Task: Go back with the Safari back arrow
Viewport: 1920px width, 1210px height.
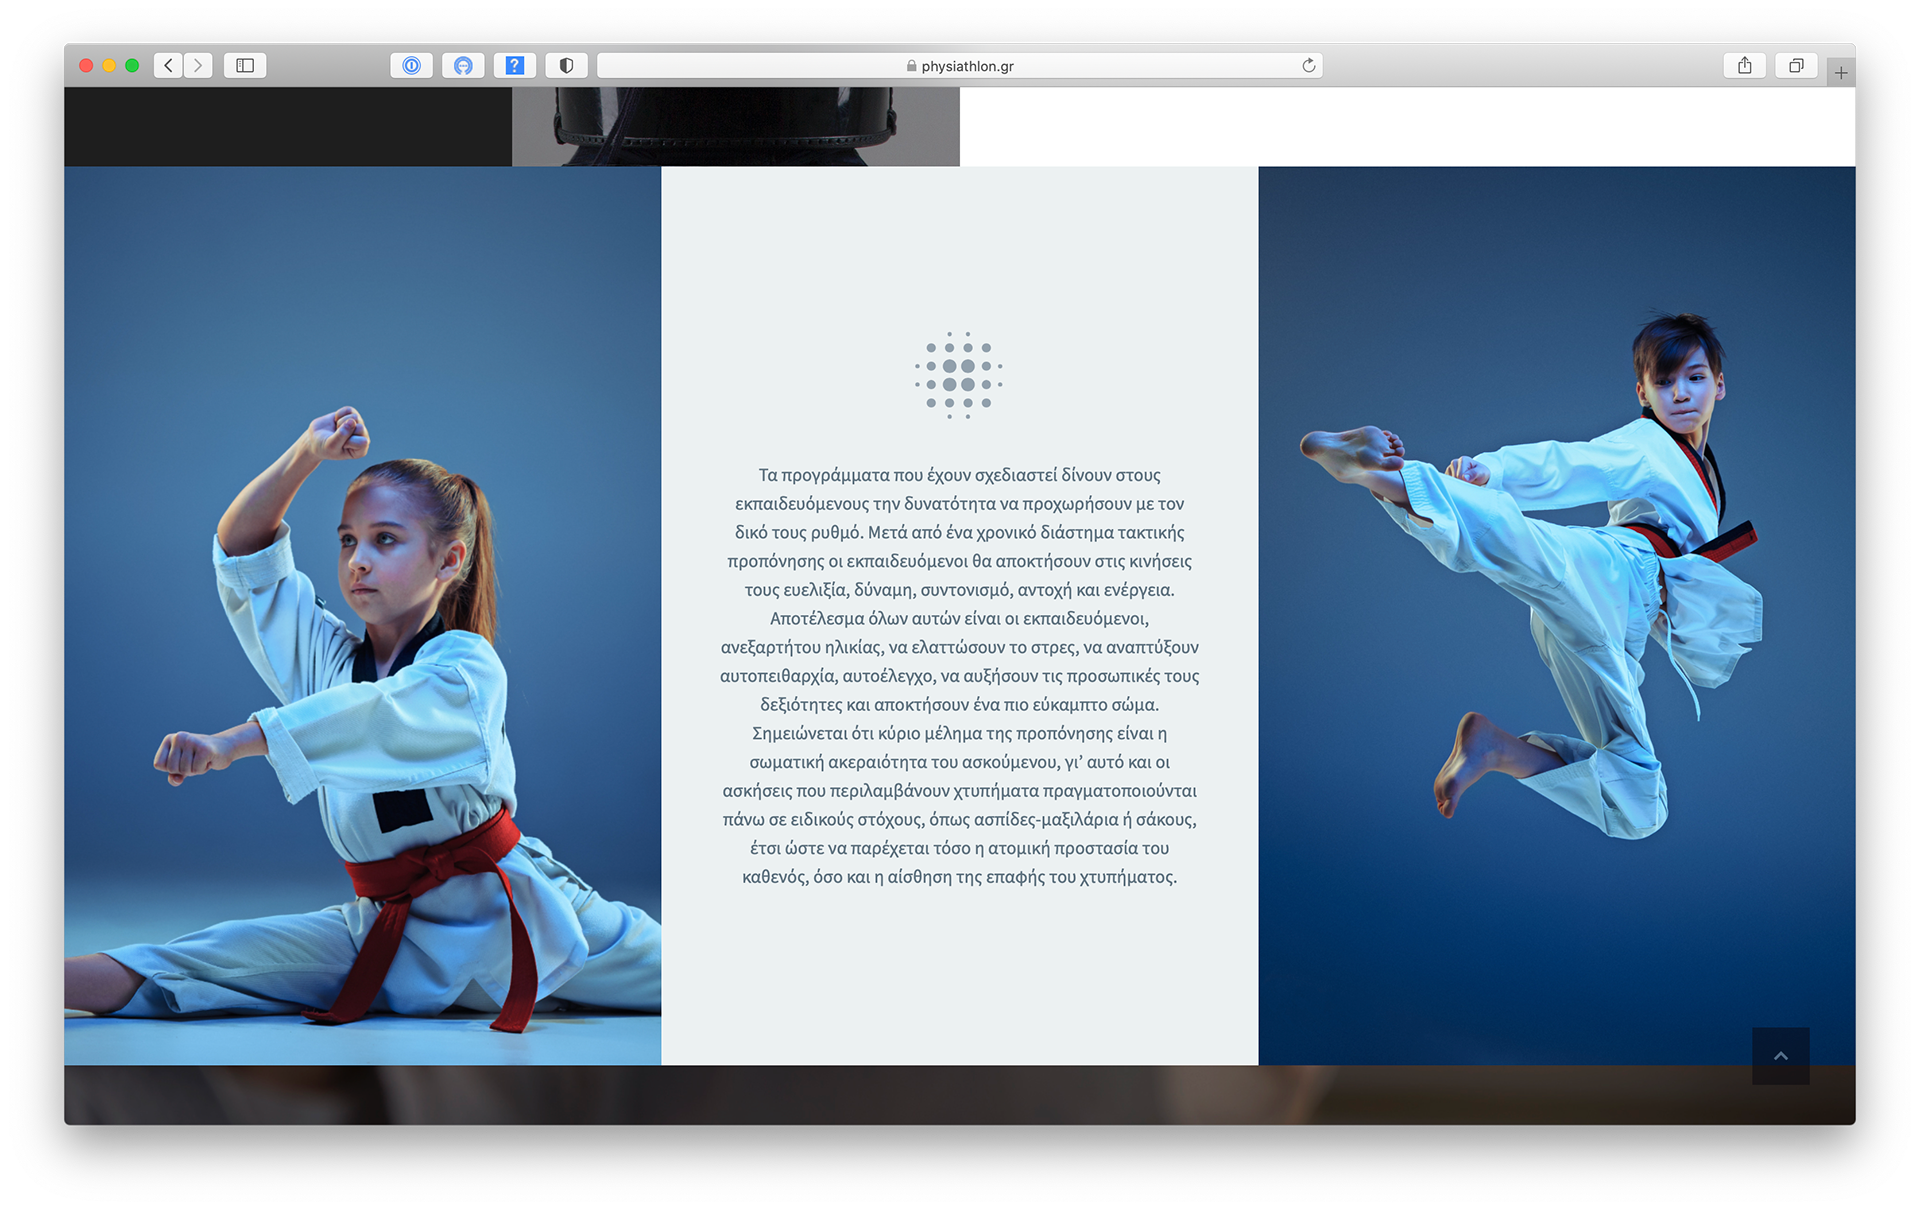Action: 168,65
